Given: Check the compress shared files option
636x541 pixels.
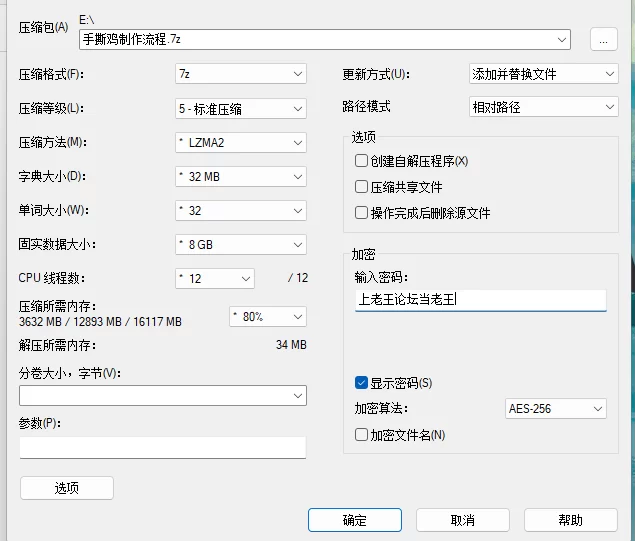Looking at the screenshot, I should 361,187.
